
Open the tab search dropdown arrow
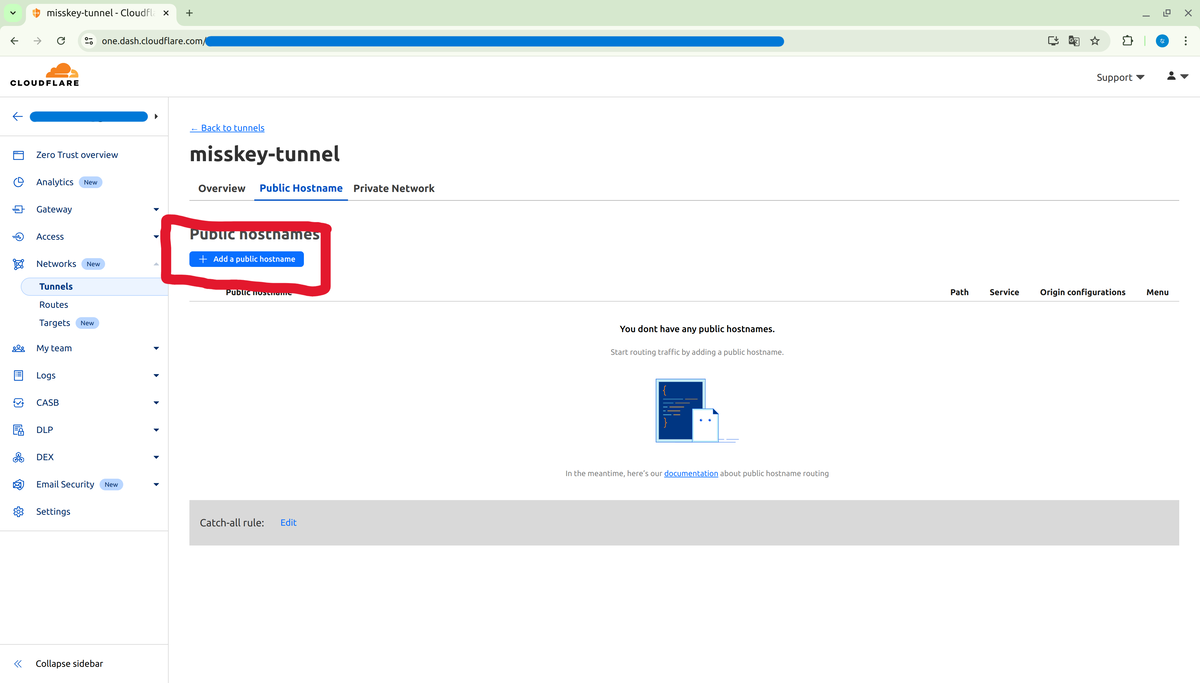[13, 13]
